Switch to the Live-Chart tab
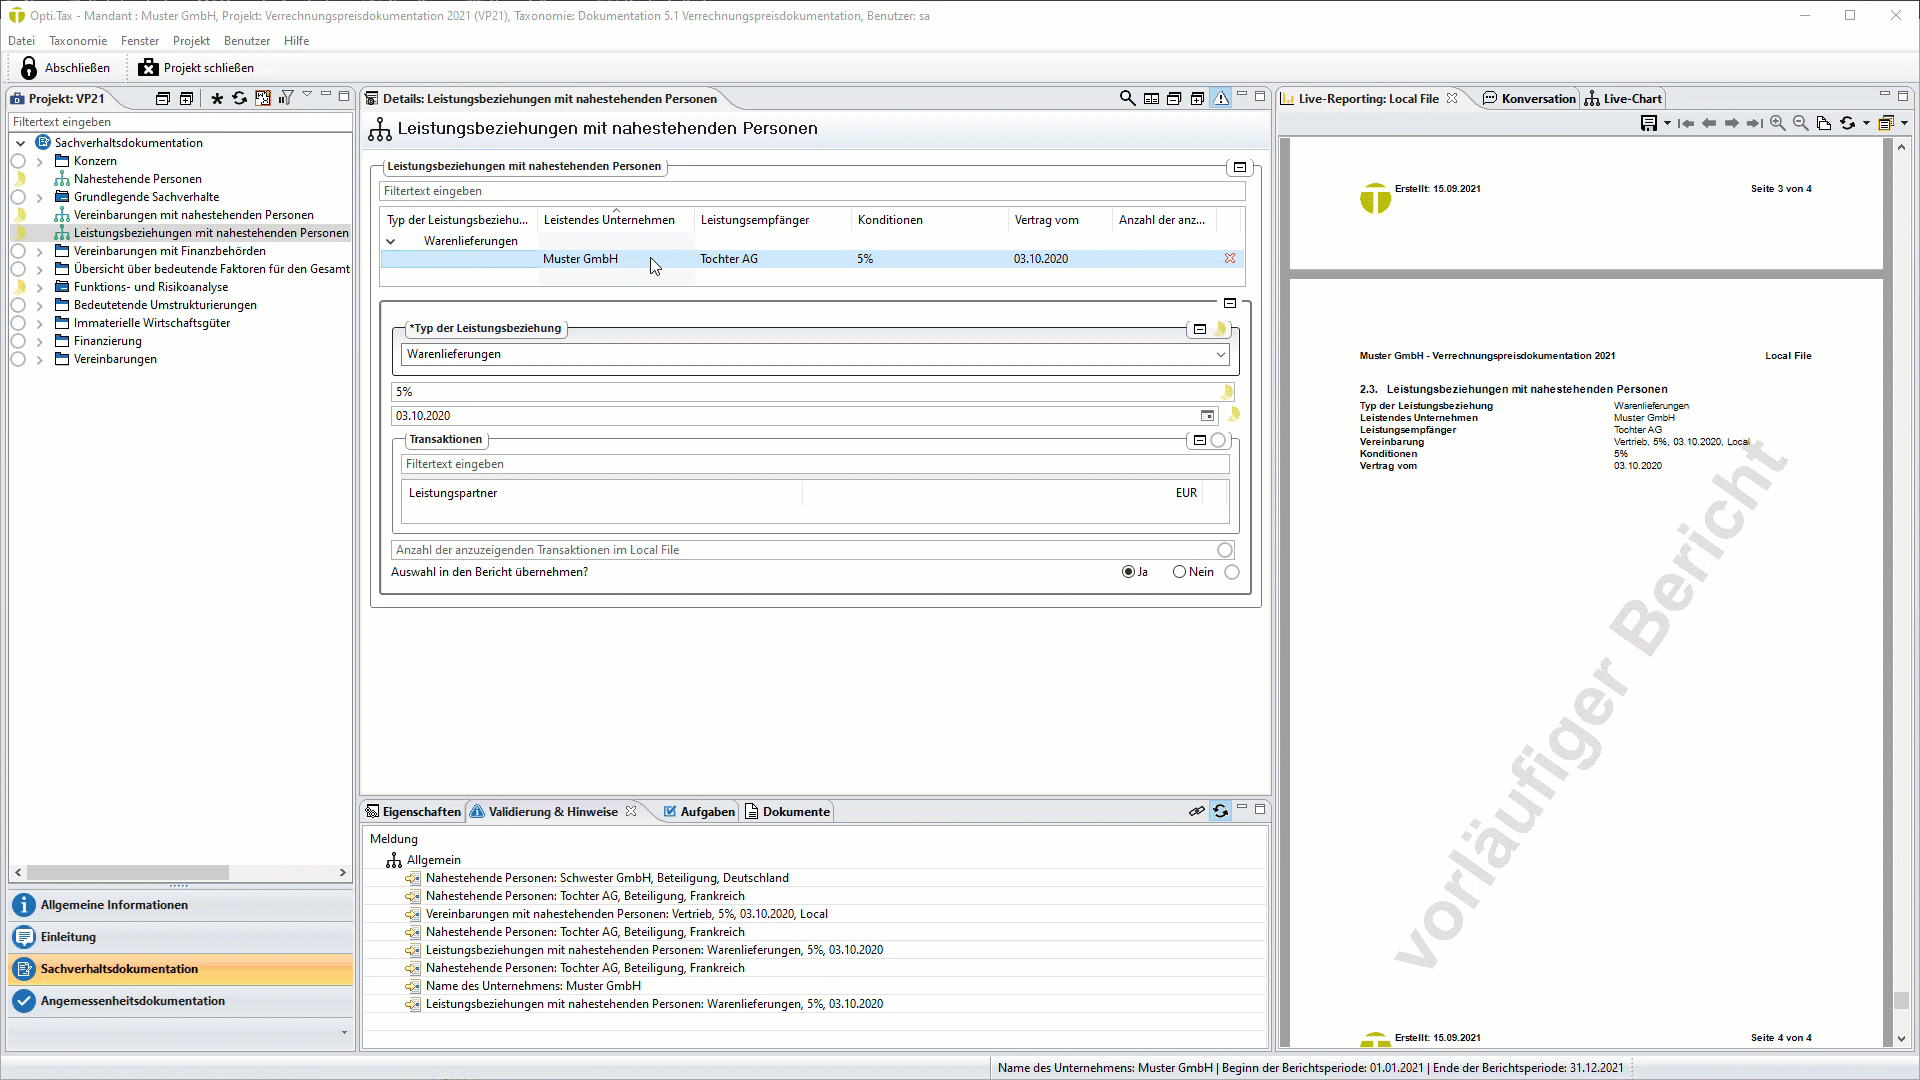The width and height of the screenshot is (1920, 1080). point(1623,98)
